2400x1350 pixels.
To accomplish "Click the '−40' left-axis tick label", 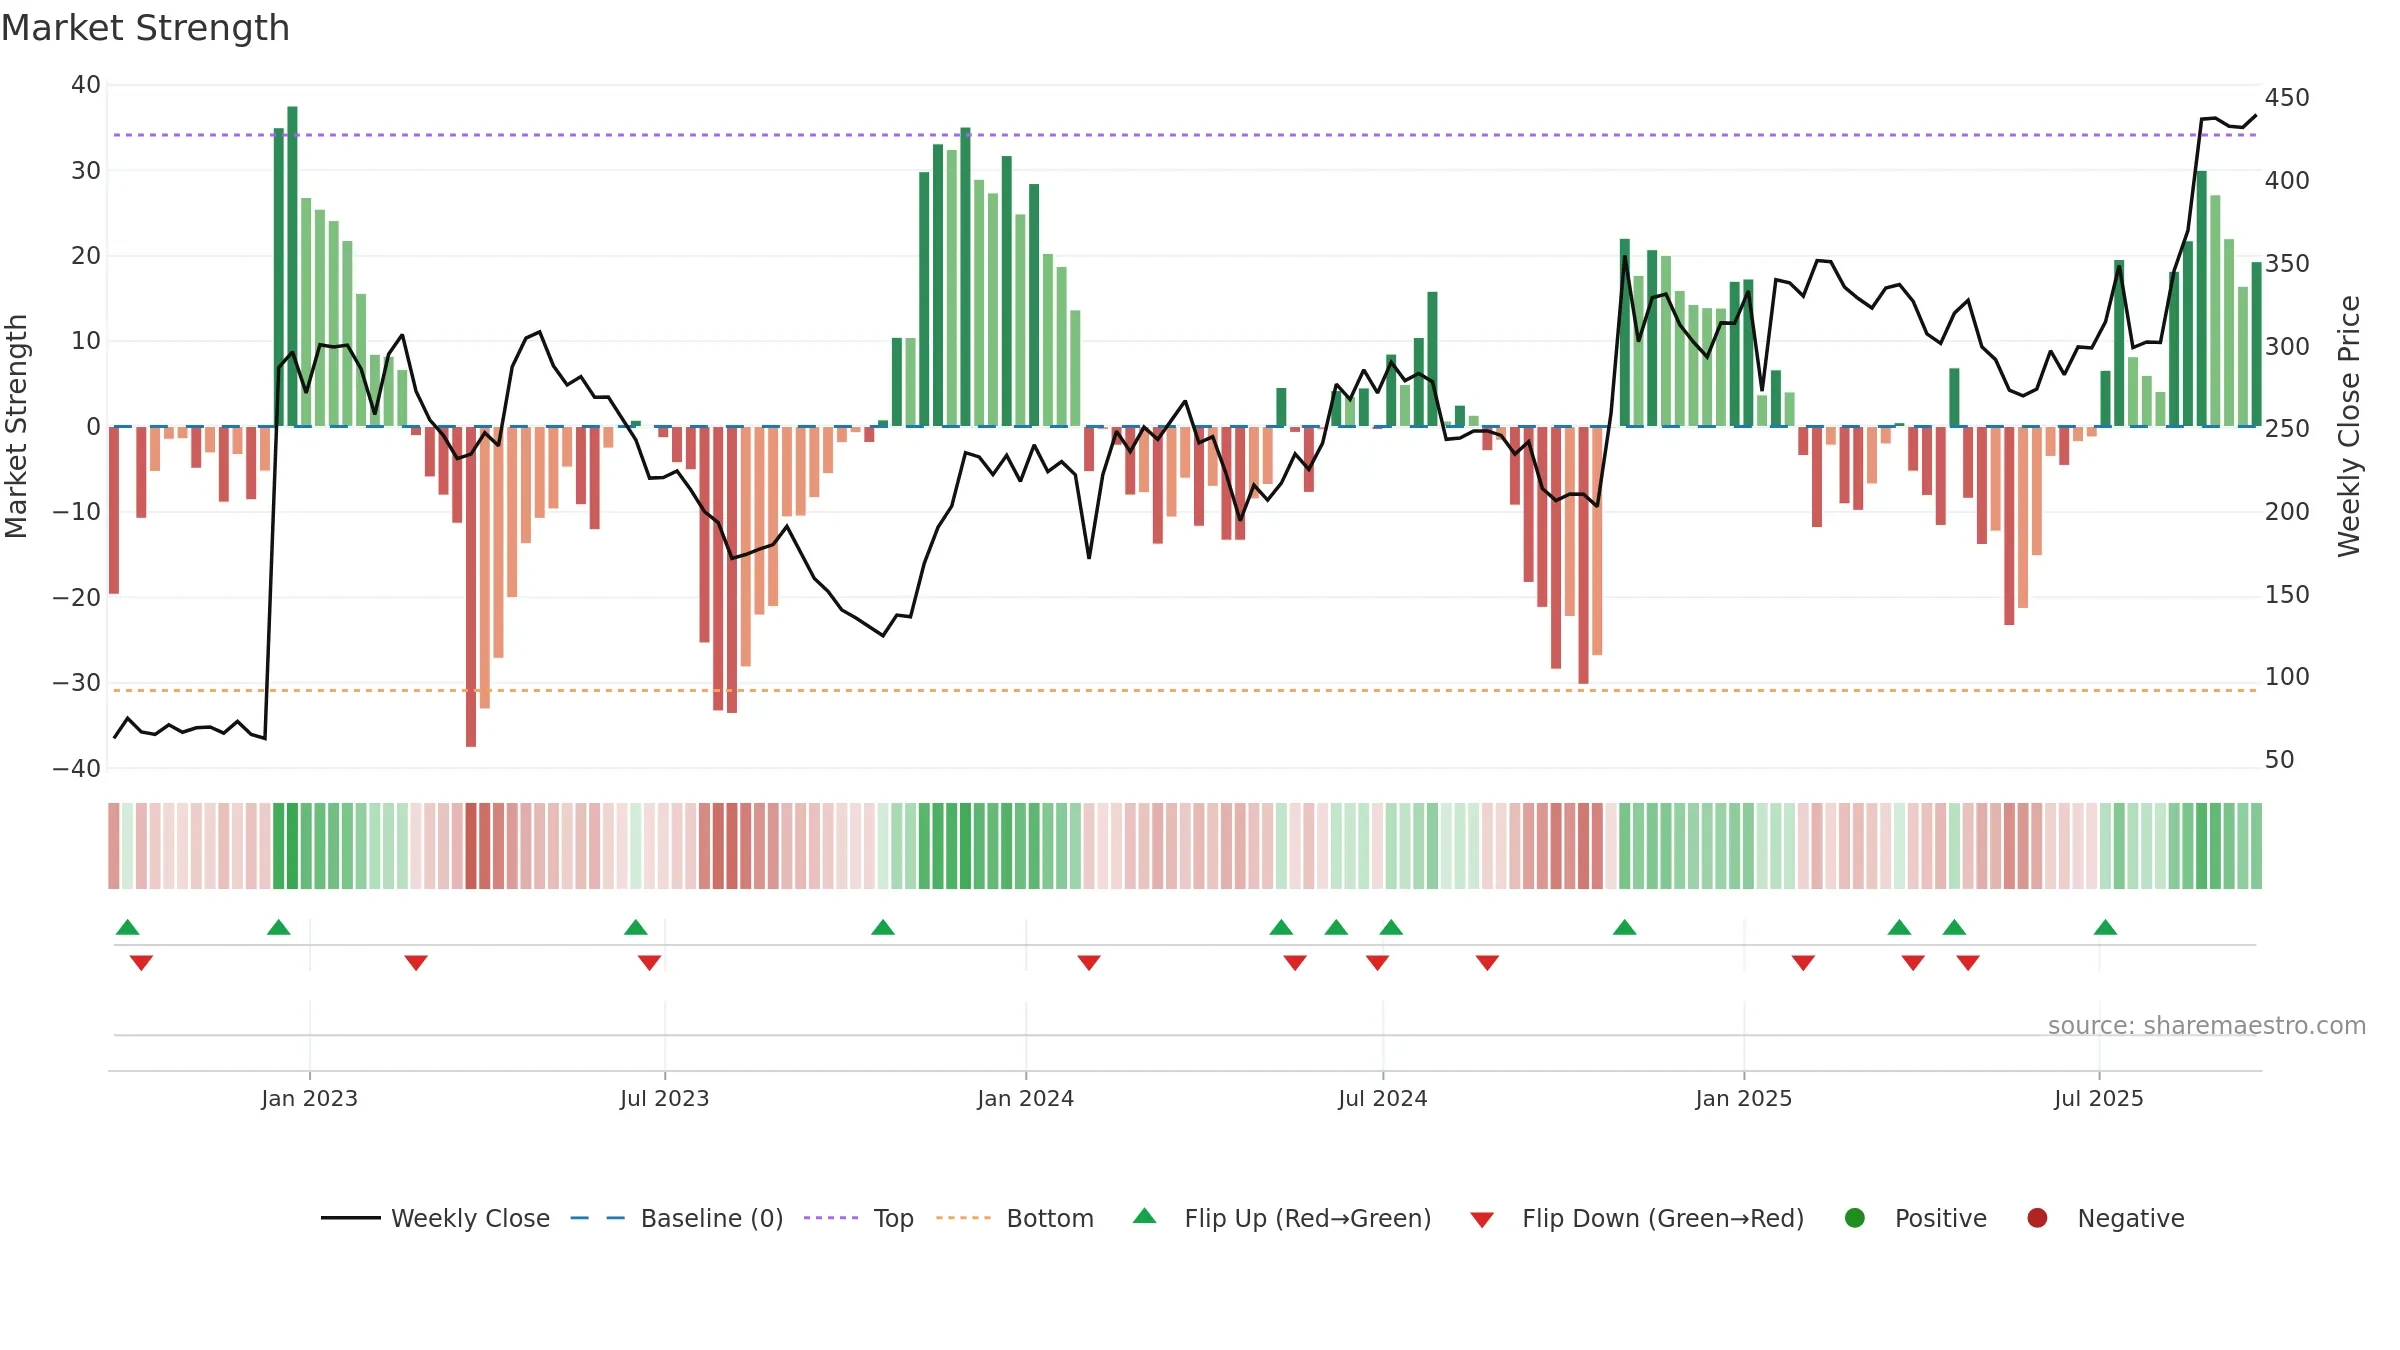I will [x=77, y=769].
